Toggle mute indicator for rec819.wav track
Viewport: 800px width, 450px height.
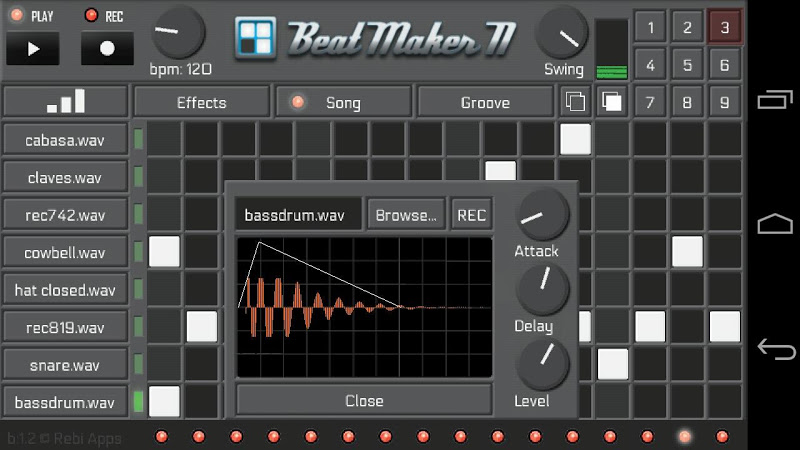pos(138,327)
